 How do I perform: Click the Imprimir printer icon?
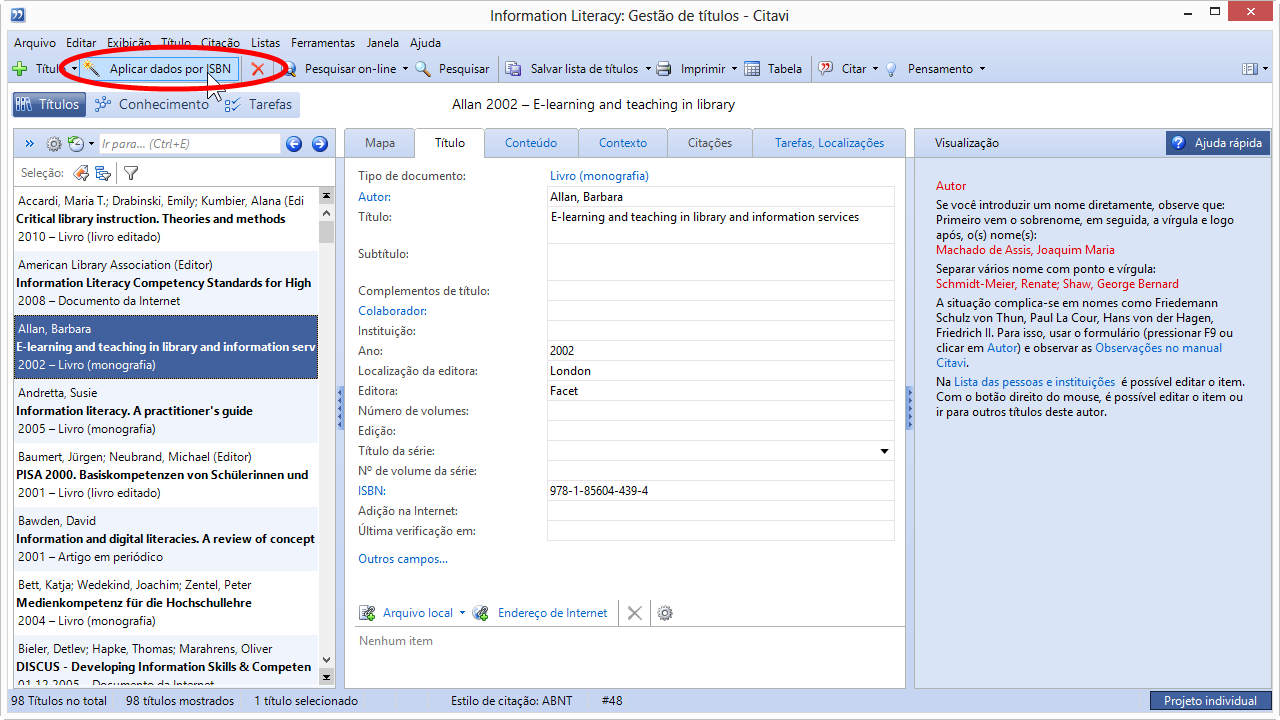coord(663,69)
